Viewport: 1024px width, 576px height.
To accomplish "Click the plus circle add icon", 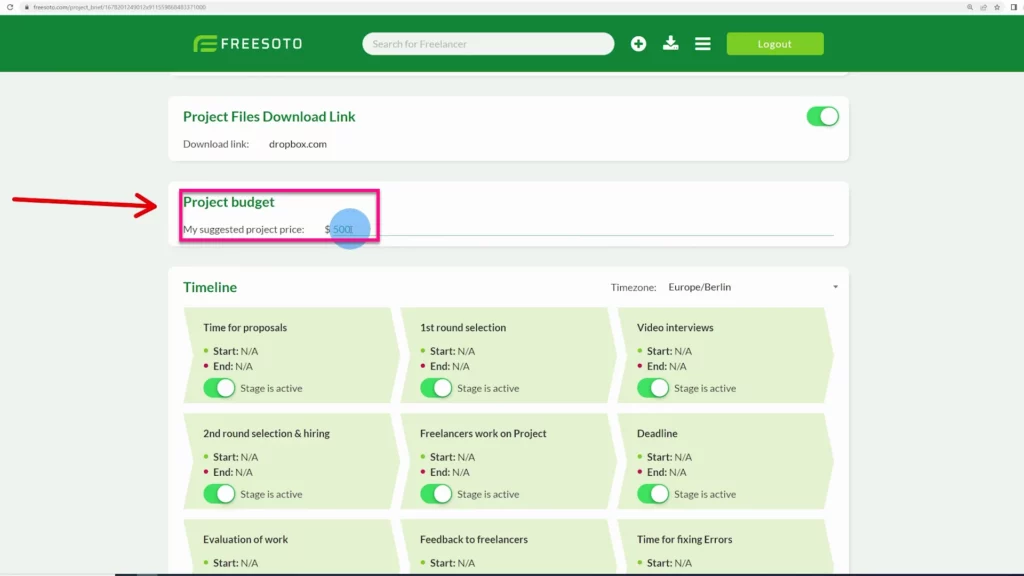I will pyautogui.click(x=638, y=44).
